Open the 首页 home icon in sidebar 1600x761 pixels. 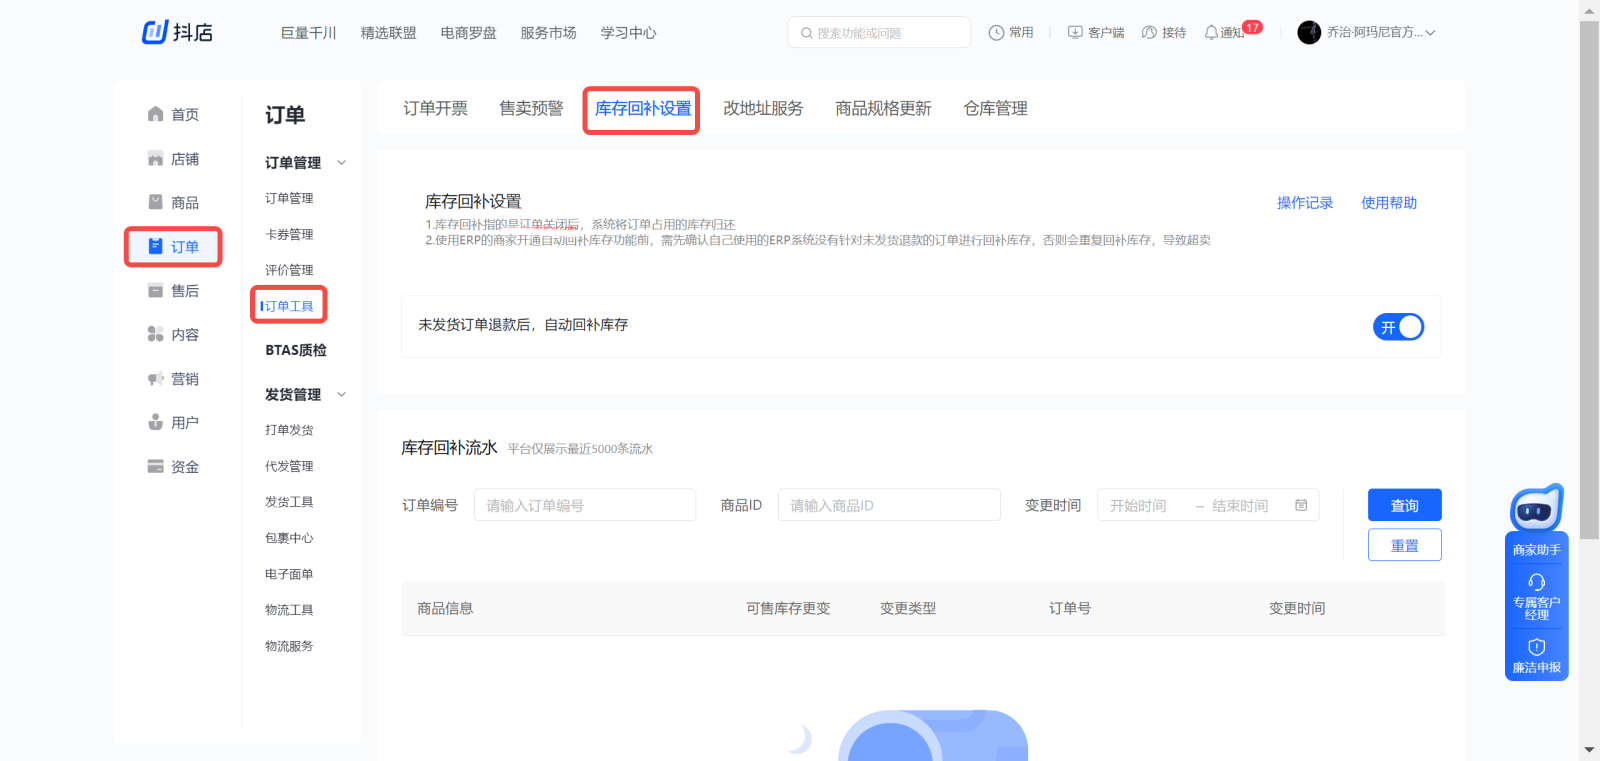coord(155,114)
